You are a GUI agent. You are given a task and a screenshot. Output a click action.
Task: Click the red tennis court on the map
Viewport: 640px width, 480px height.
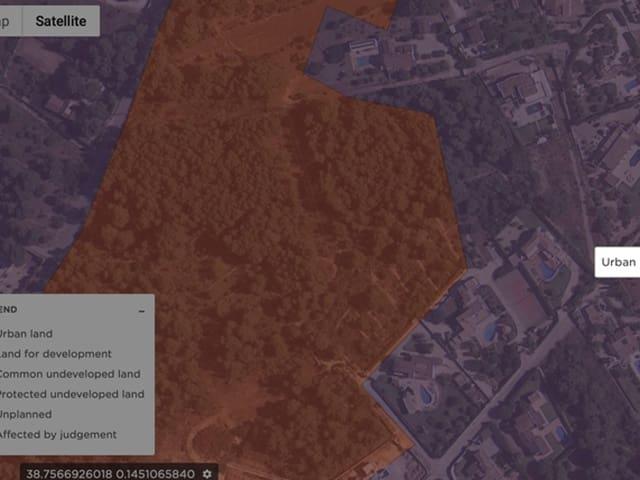click(519, 295)
